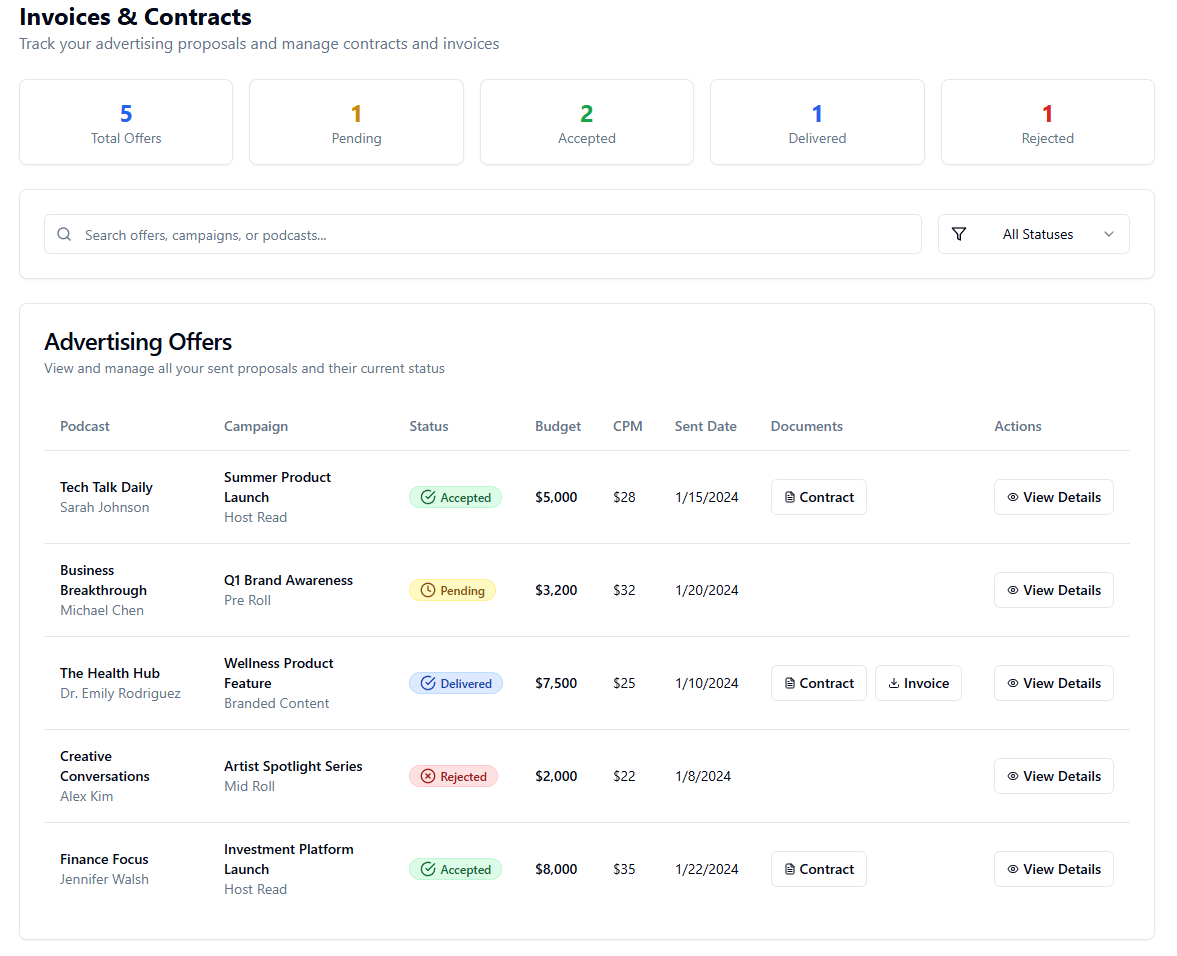Click the eye icon on Business Breakthrough View Details
The width and height of the screenshot is (1177, 956).
[x=1013, y=590]
